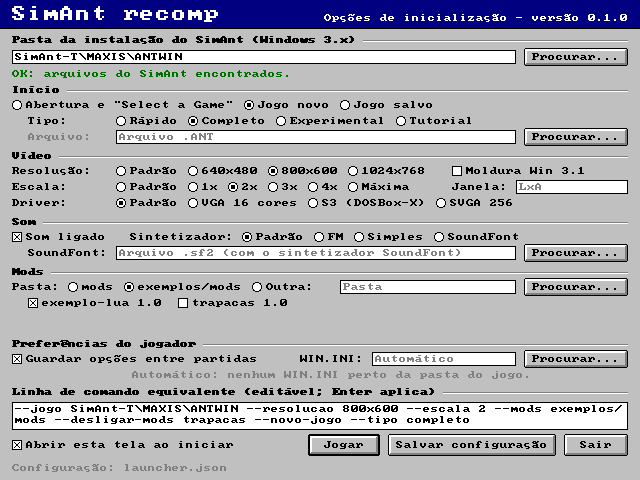Screen dimensions: 640x480
Task: Focus the SoundFont .sf2 file field
Action: (316, 253)
